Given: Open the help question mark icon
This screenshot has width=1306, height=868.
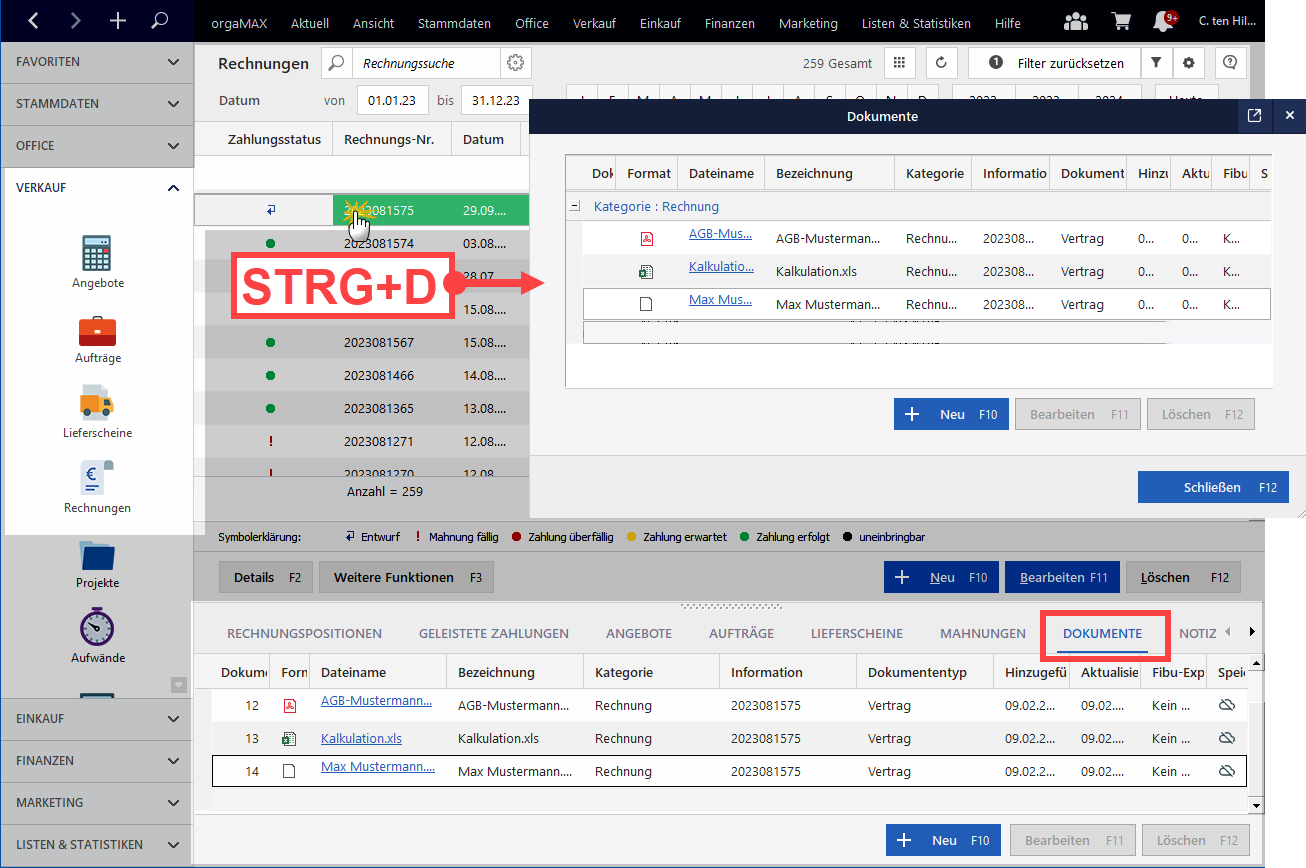Looking at the screenshot, I should coord(1230,63).
